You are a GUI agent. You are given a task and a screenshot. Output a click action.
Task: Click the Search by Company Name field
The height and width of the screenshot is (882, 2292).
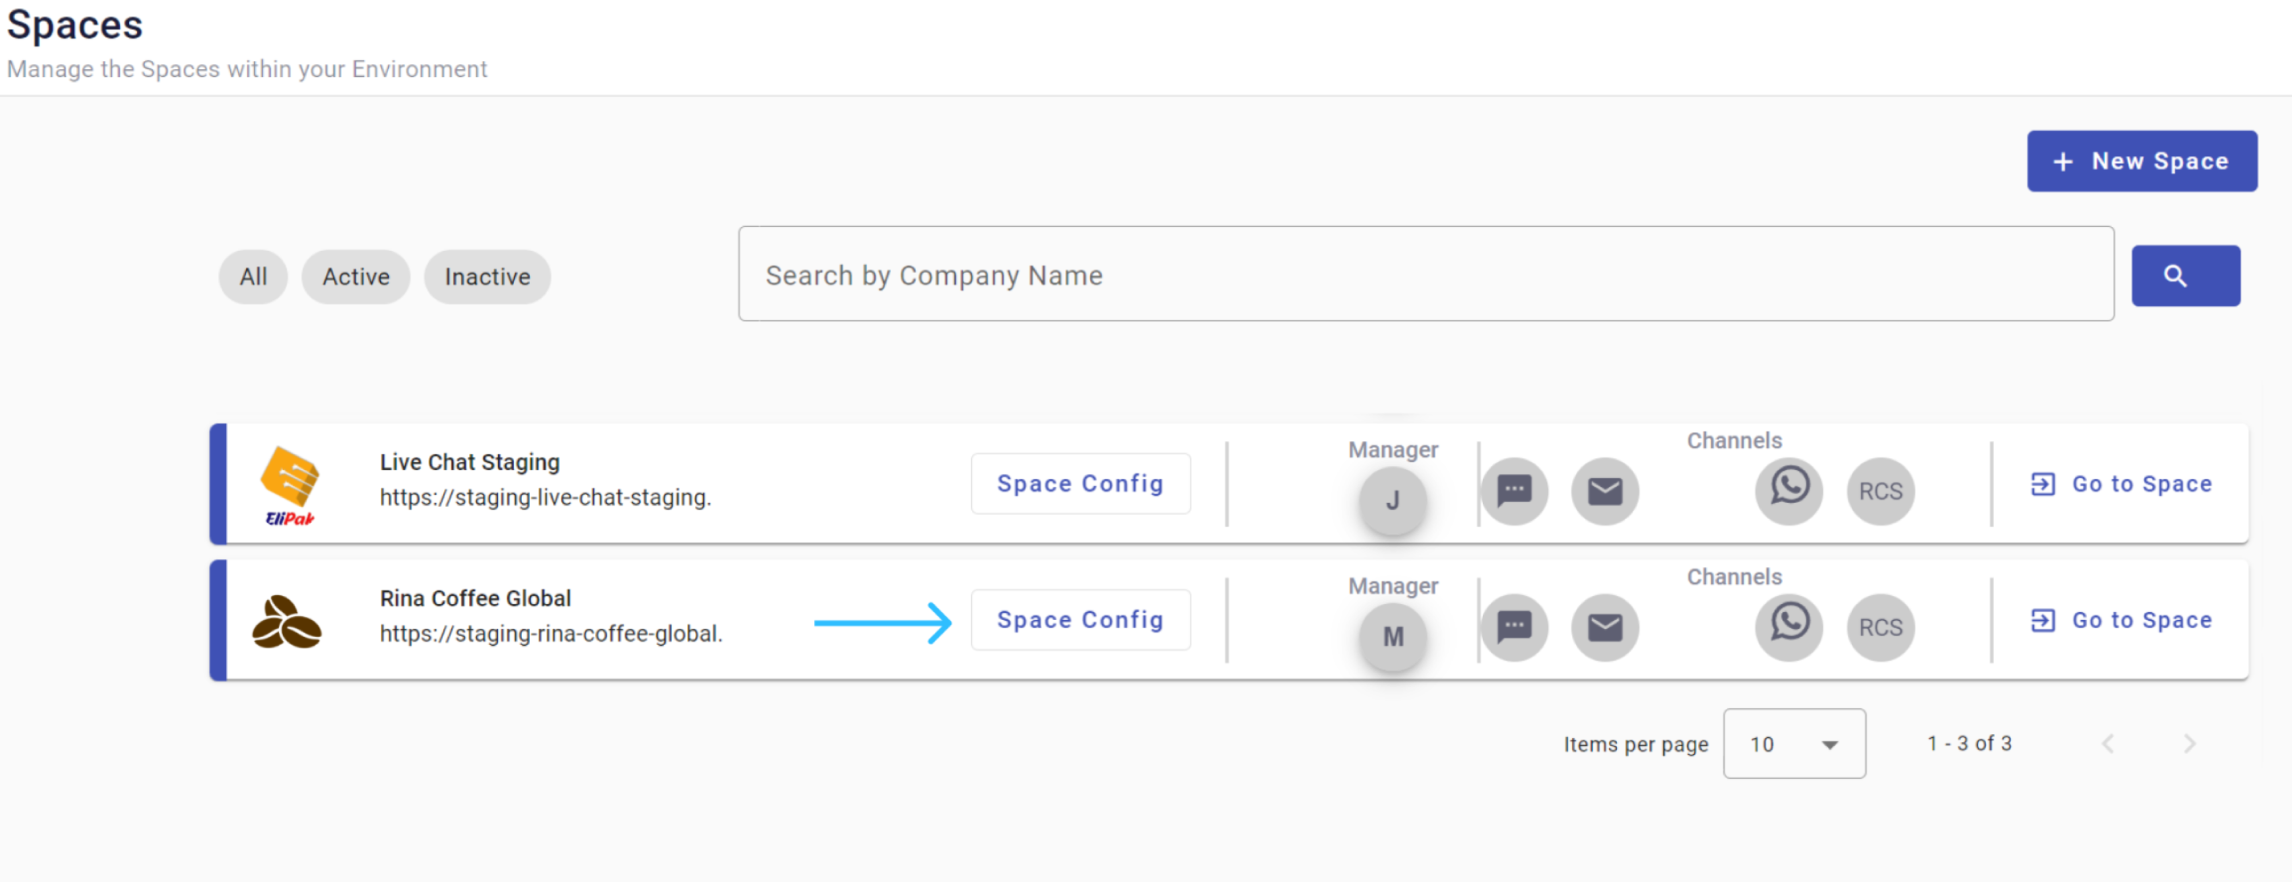pos(1425,275)
